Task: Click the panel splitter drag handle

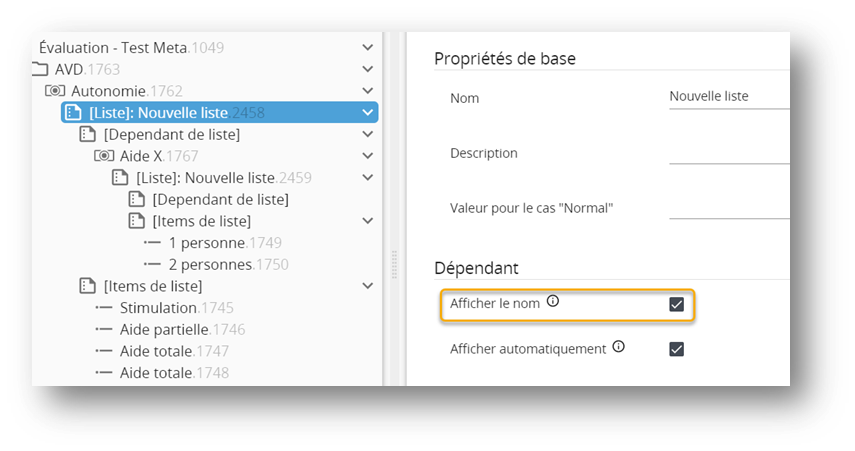Action: 394,265
